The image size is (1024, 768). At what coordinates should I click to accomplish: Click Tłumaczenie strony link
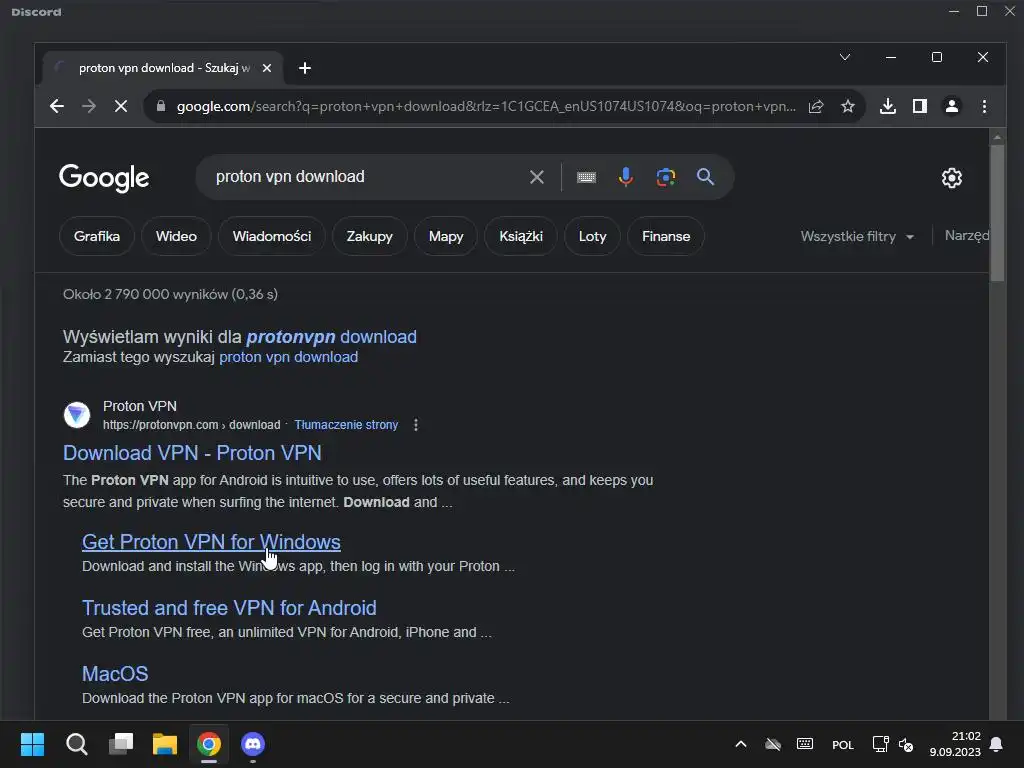coord(346,425)
